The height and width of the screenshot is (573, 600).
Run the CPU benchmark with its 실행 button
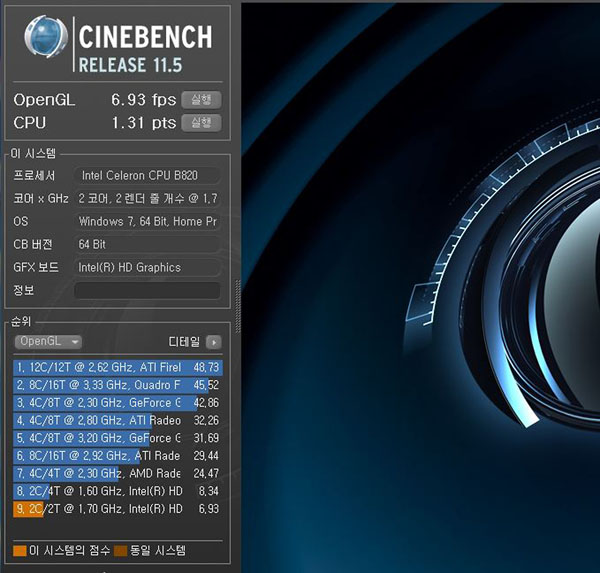tap(201, 123)
